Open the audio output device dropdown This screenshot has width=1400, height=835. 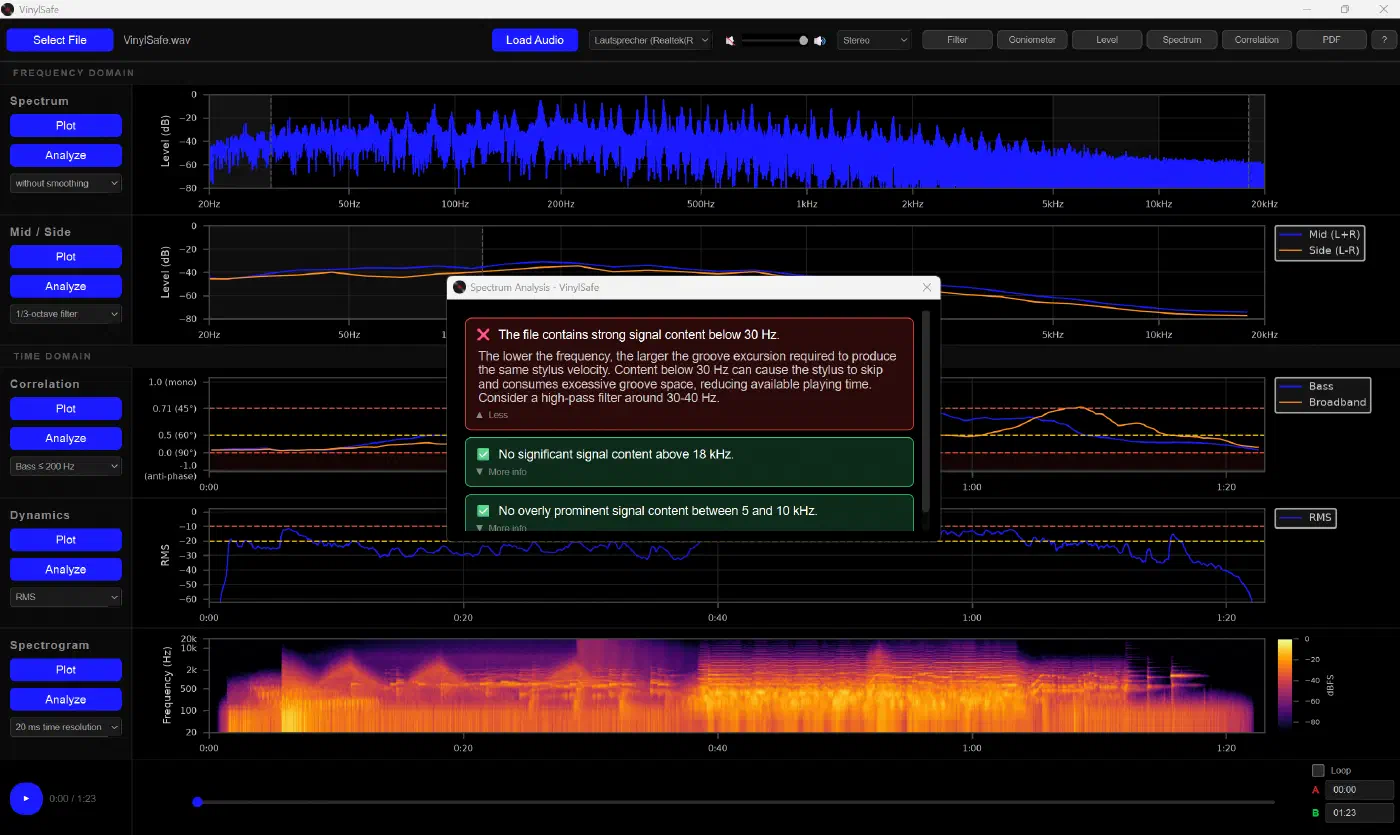[x=650, y=40]
